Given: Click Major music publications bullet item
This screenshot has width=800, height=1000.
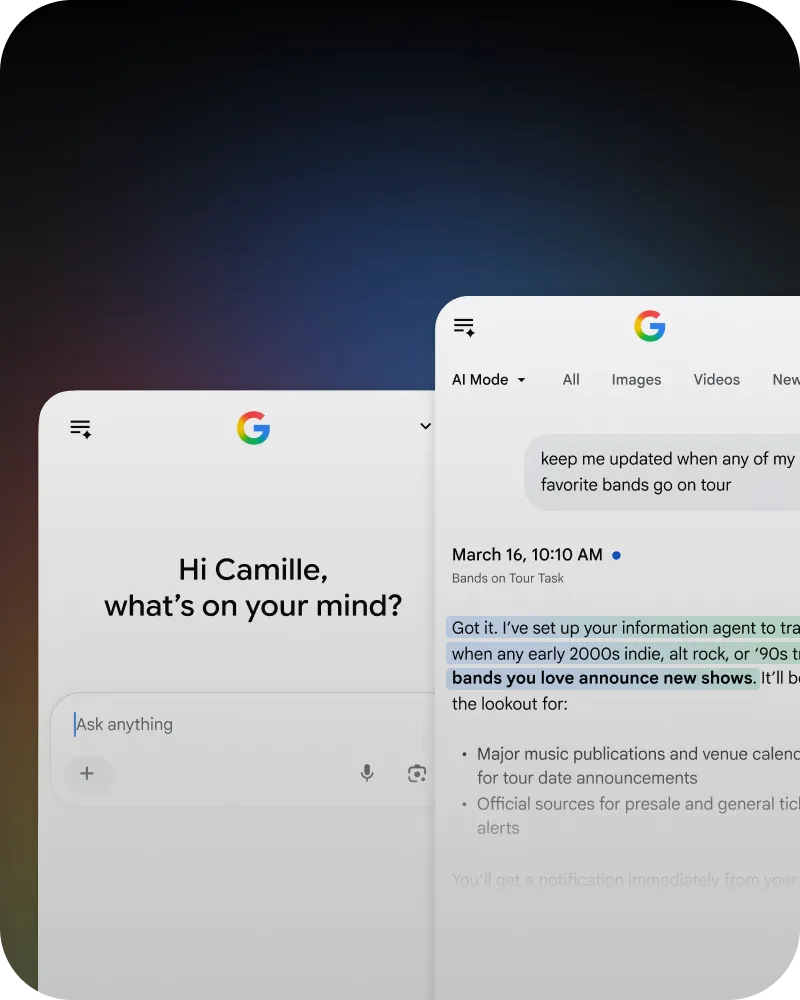Looking at the screenshot, I should pos(638,766).
